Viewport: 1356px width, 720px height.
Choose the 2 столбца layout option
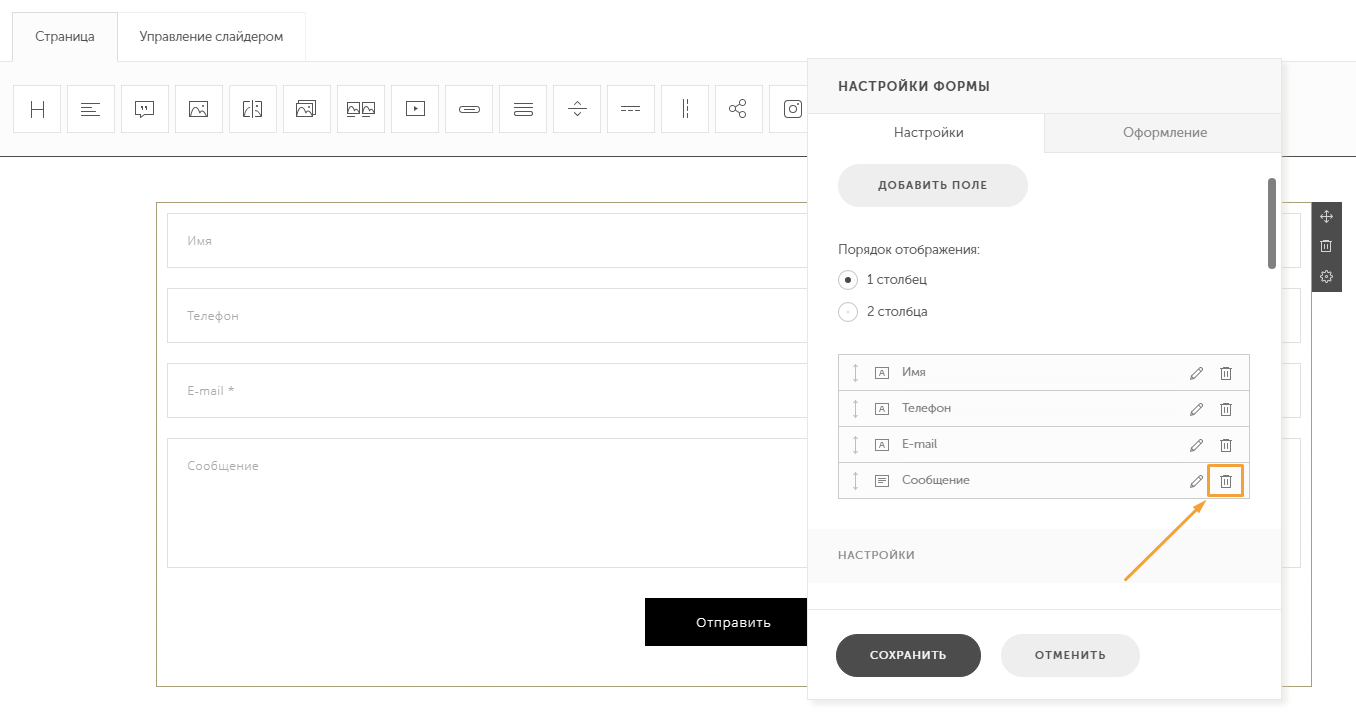click(x=848, y=312)
